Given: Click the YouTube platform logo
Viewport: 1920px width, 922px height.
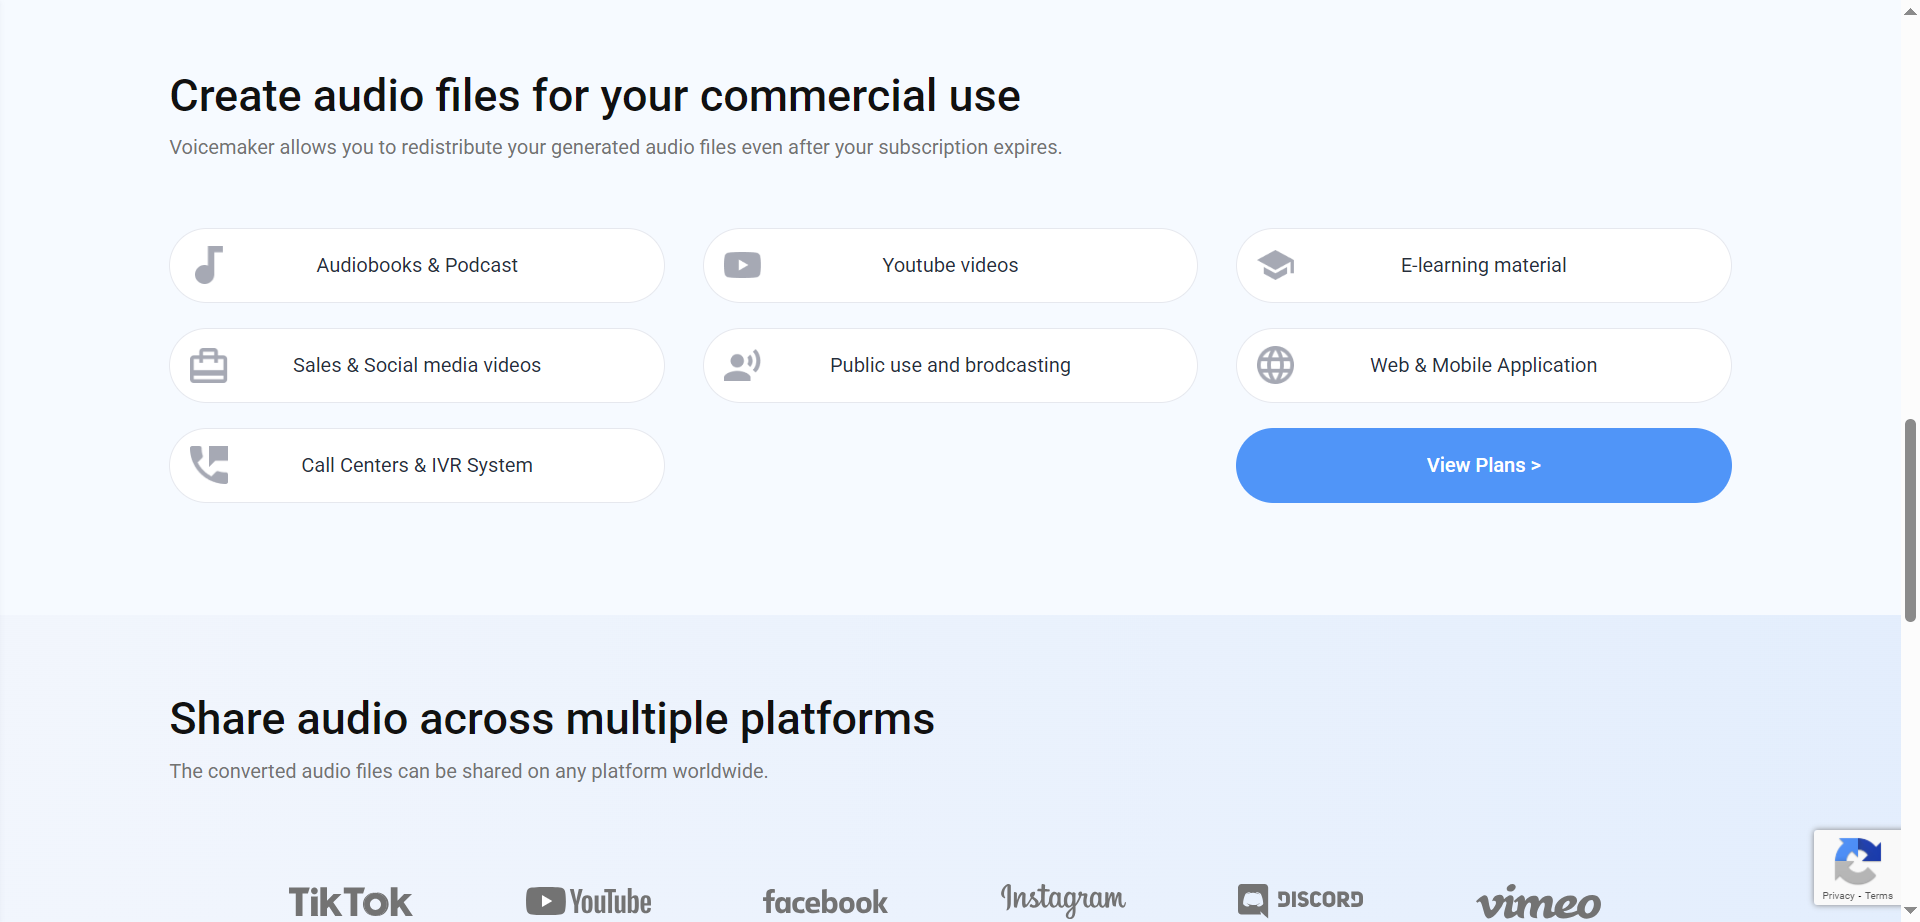Looking at the screenshot, I should pyautogui.click(x=587, y=900).
